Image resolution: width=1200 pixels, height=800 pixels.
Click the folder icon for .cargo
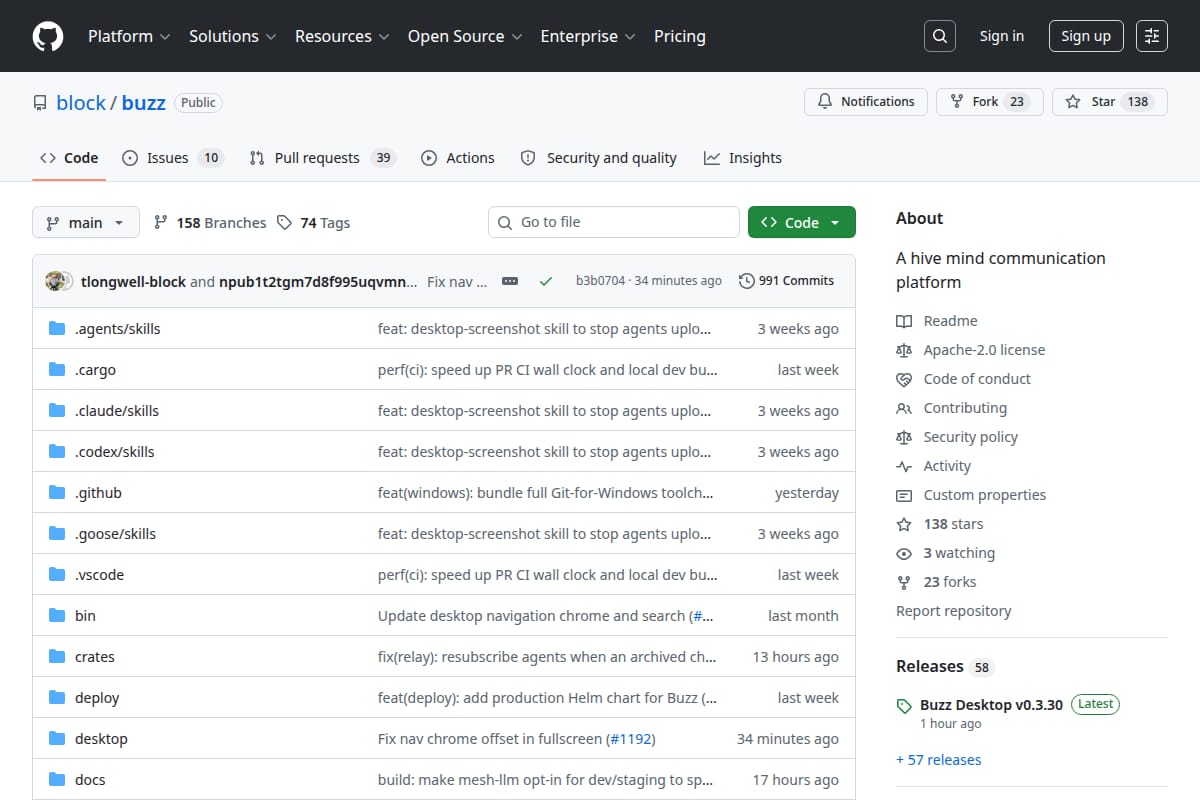pos(57,370)
